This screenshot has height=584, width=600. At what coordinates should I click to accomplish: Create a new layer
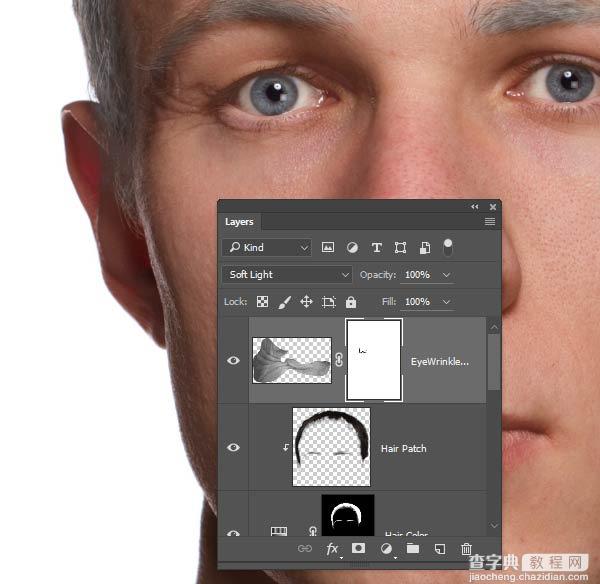click(440, 549)
